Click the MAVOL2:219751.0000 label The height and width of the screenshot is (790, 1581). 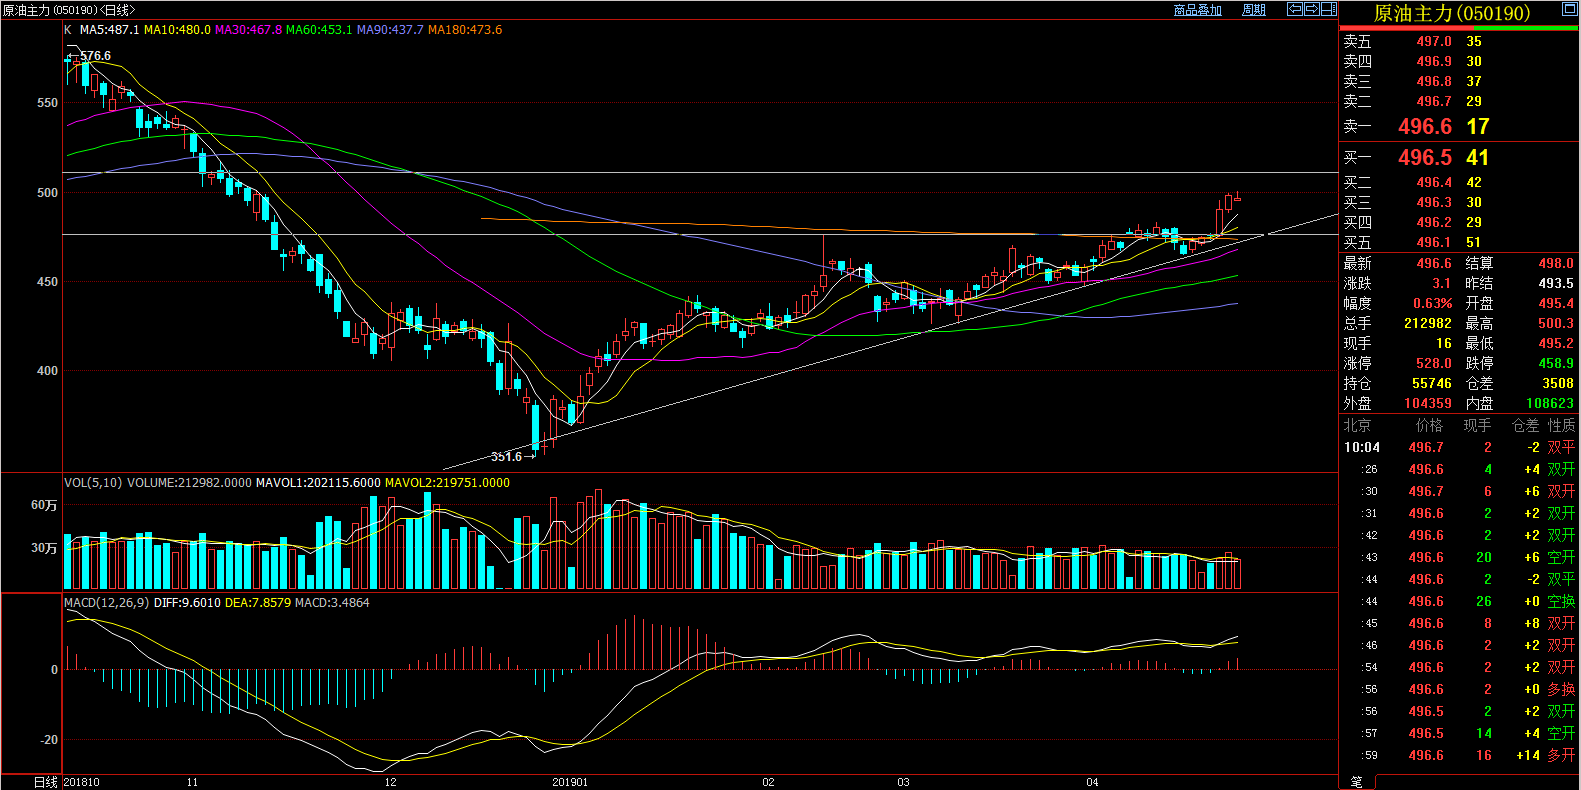coord(447,483)
